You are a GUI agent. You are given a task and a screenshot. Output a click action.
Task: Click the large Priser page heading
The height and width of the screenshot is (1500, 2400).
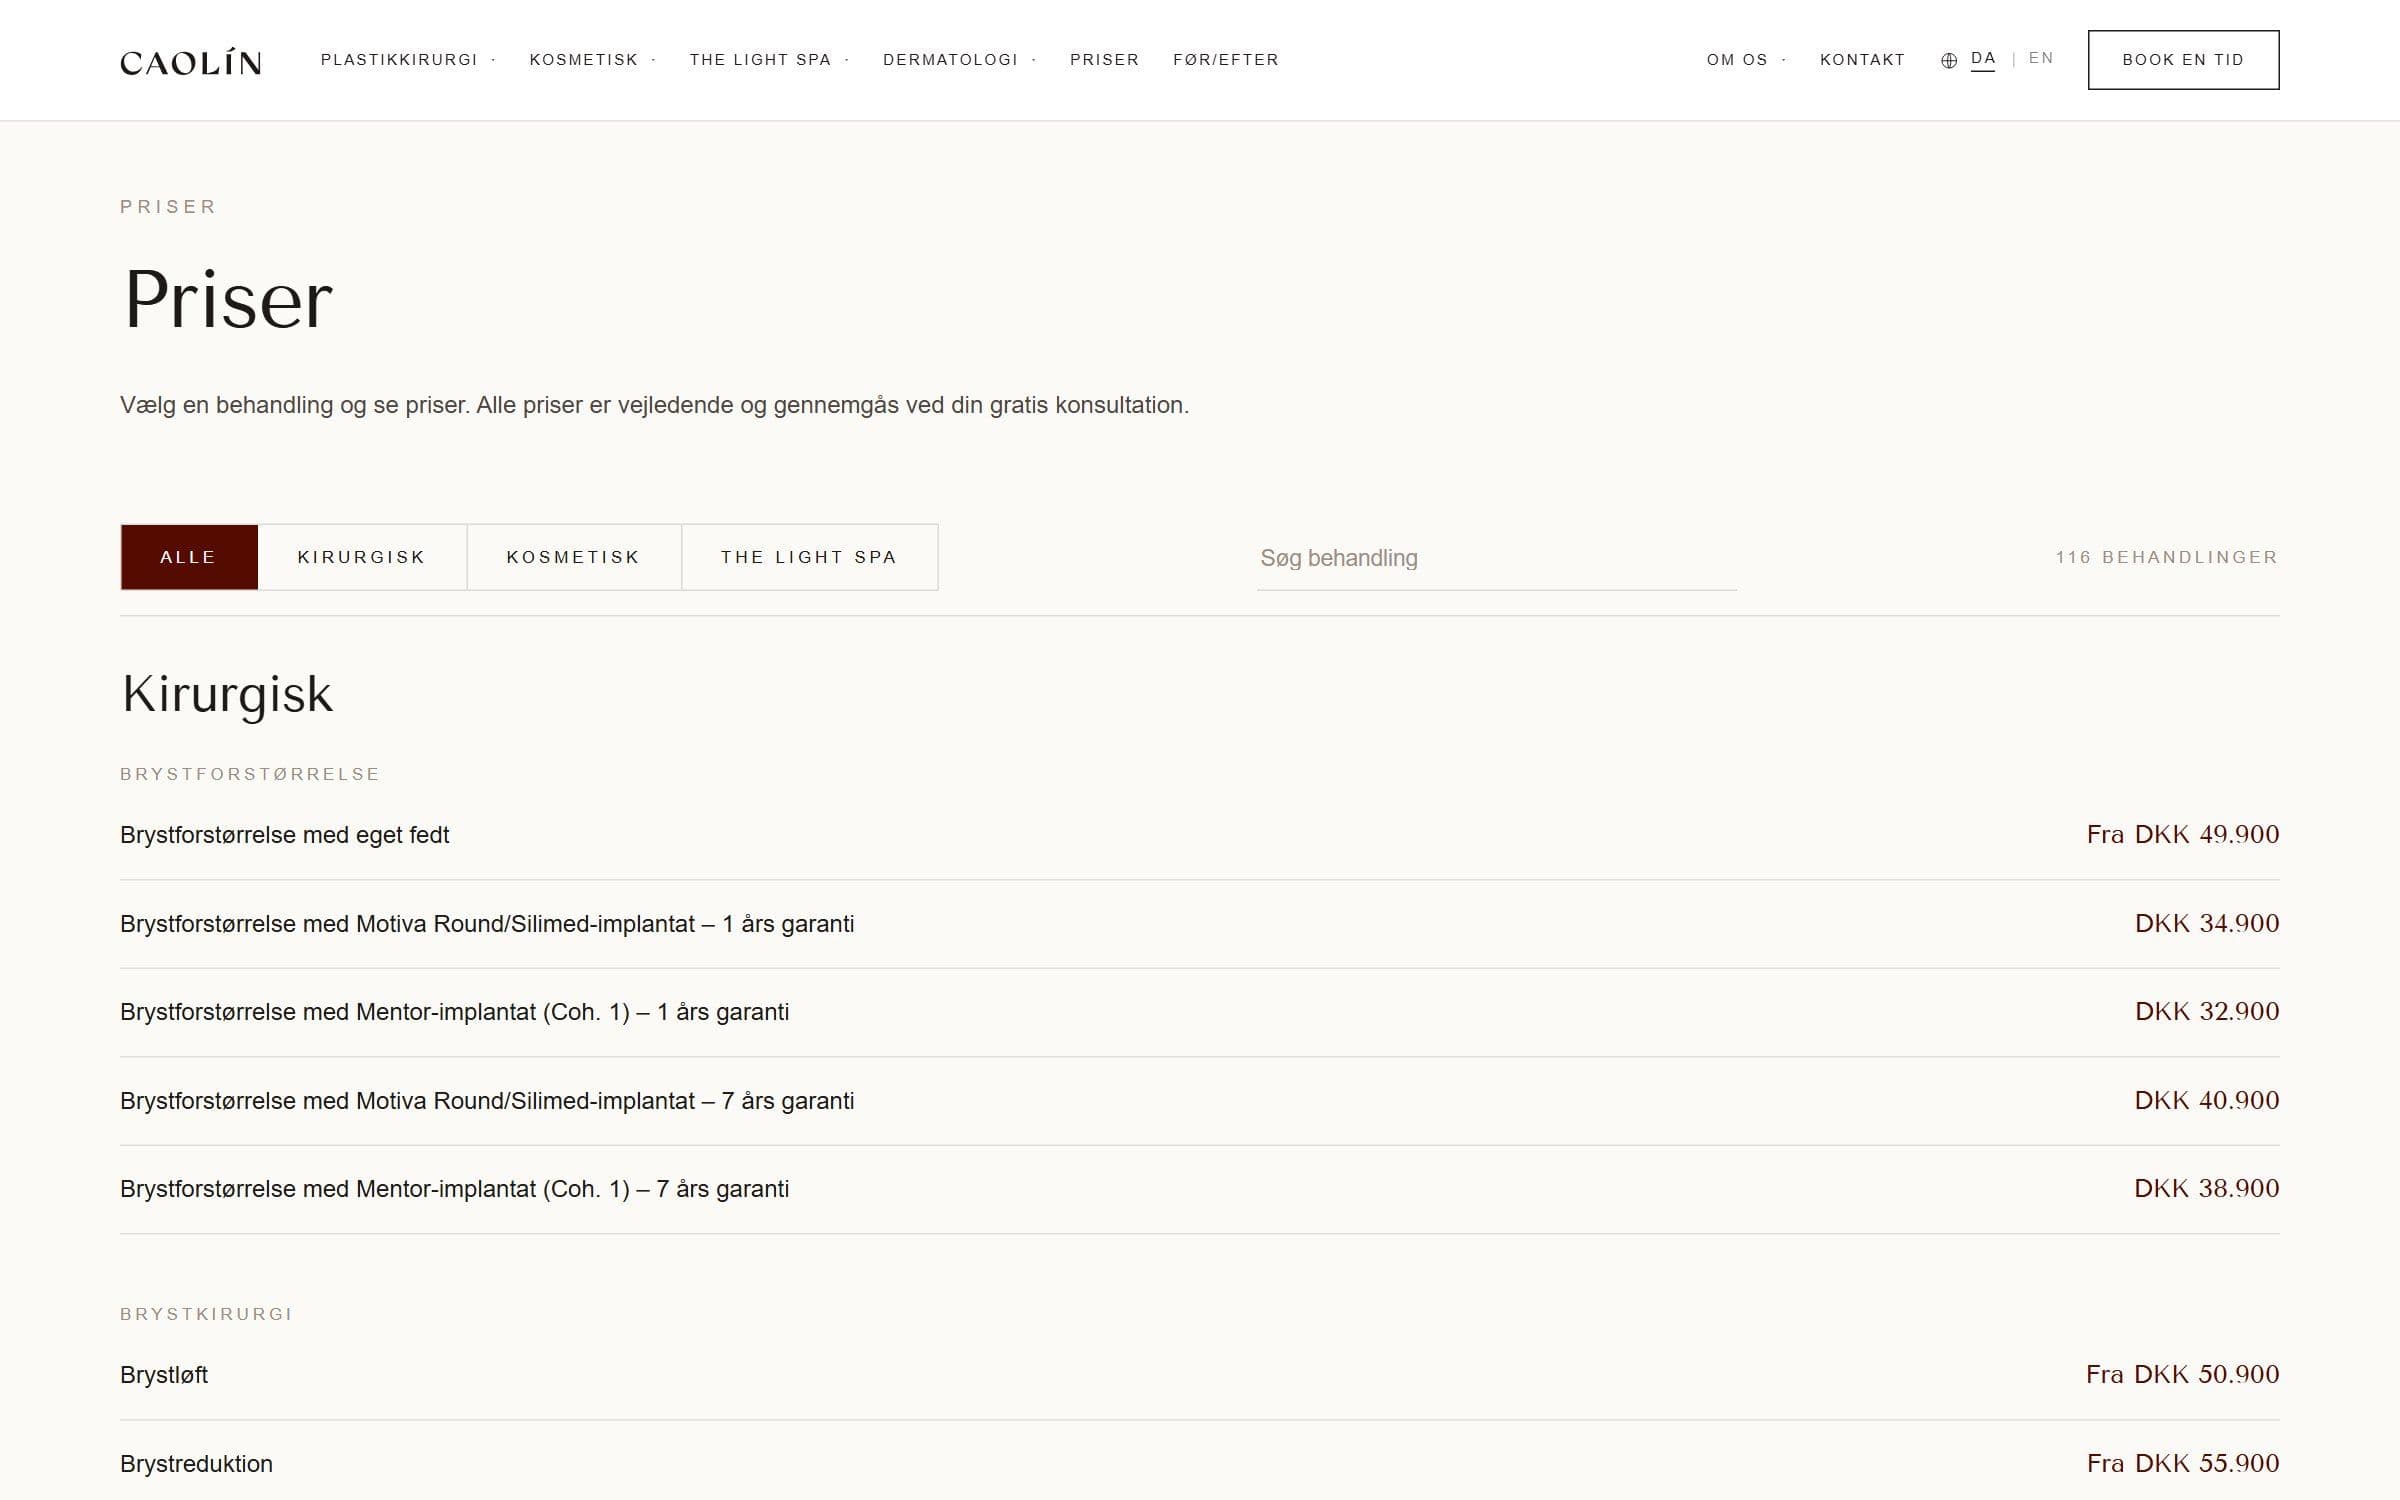pyautogui.click(x=228, y=299)
